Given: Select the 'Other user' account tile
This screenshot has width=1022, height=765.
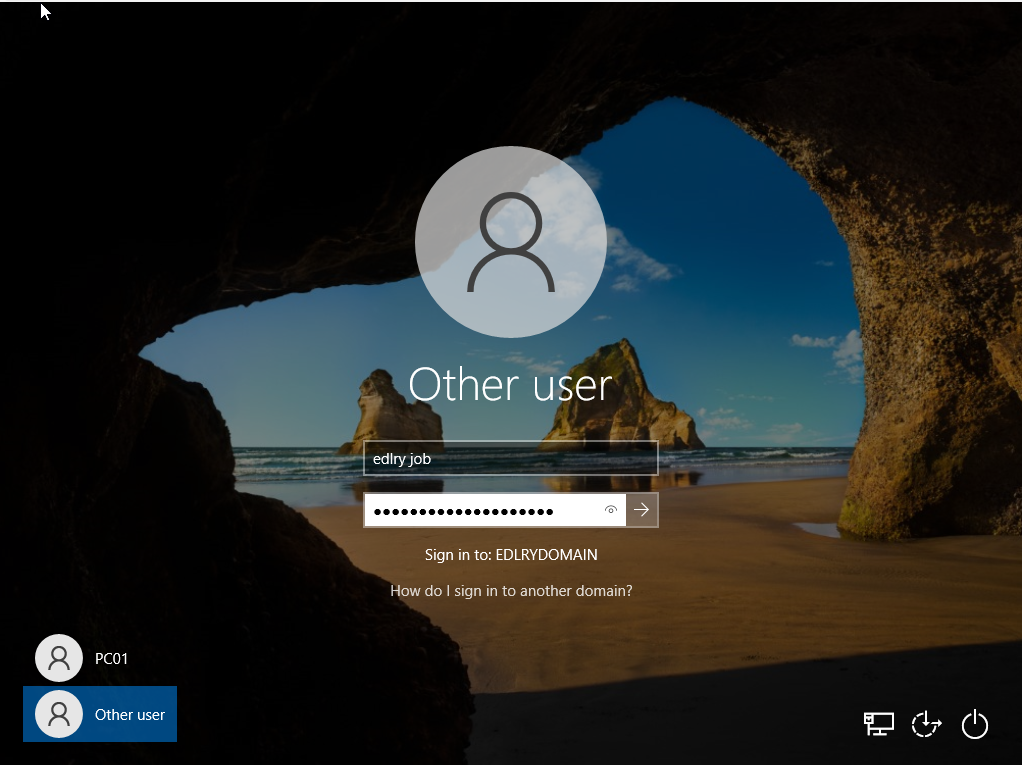Looking at the screenshot, I should click(x=100, y=714).
